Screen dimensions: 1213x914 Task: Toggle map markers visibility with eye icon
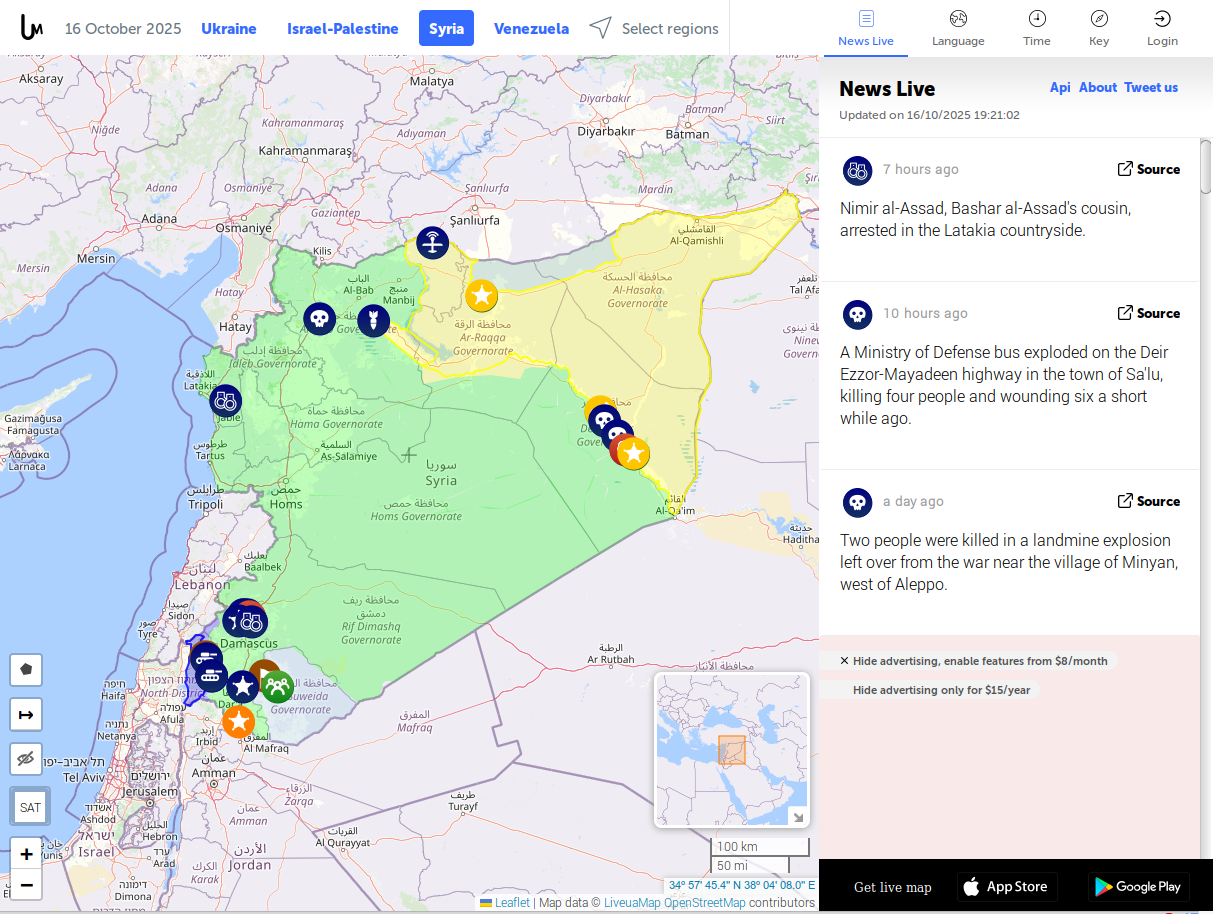26,759
